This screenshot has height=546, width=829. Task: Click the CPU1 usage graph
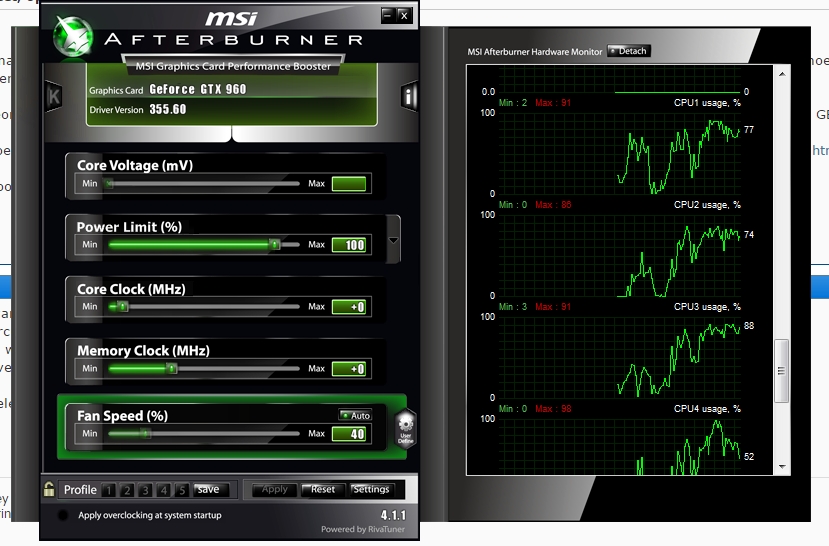tap(619, 153)
